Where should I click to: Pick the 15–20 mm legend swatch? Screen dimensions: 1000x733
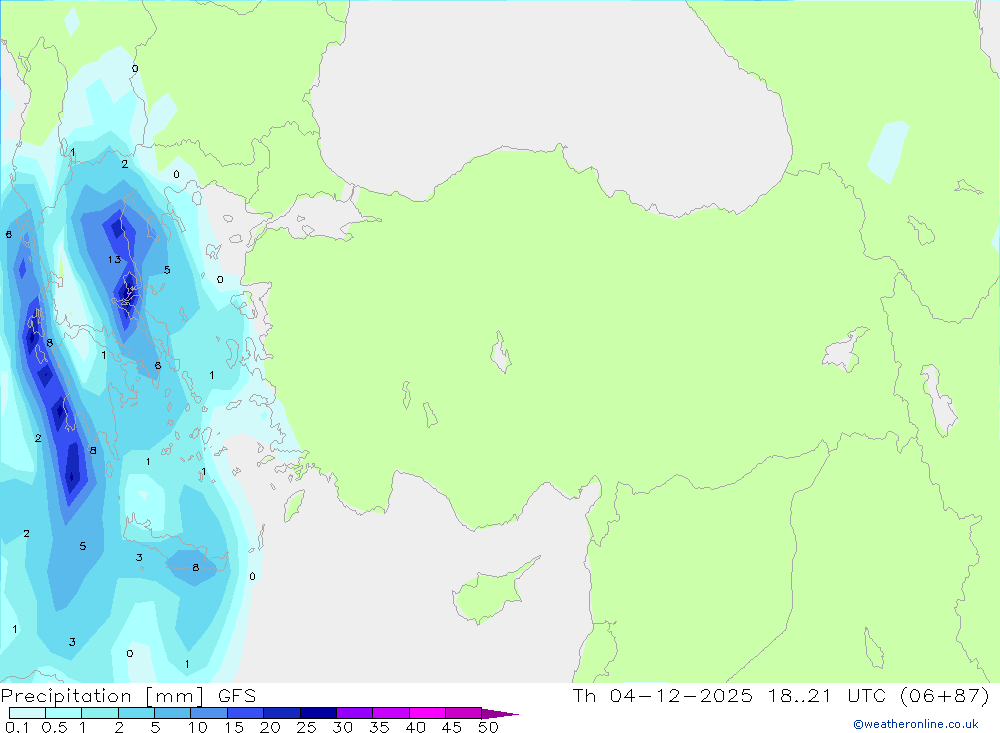(245, 713)
